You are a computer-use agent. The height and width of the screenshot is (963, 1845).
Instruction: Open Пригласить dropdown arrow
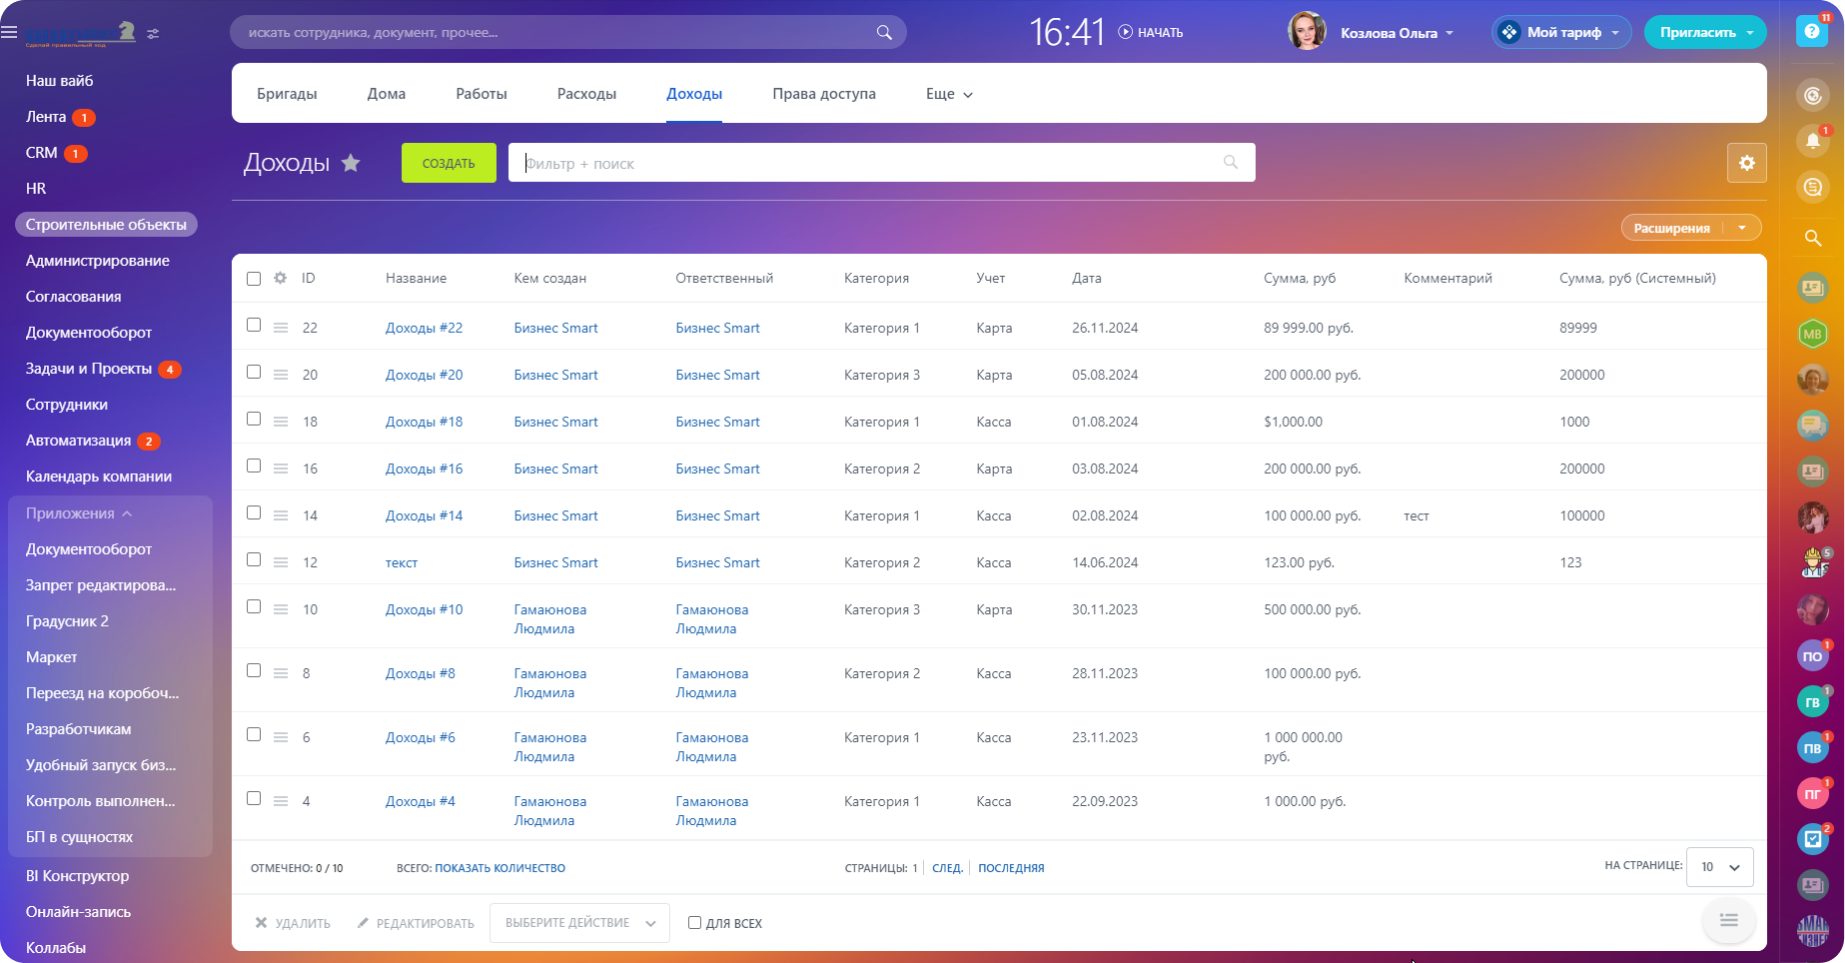[1750, 33]
